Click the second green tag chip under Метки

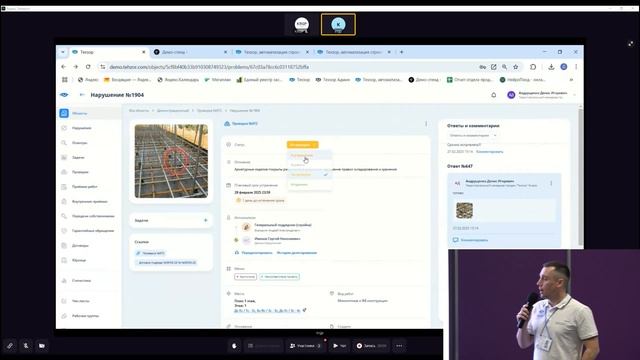point(279,277)
